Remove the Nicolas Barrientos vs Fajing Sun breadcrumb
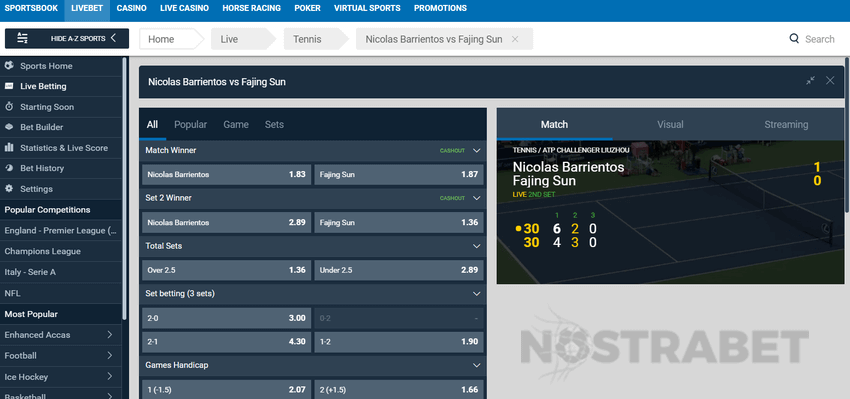The image size is (850, 399). [515, 39]
